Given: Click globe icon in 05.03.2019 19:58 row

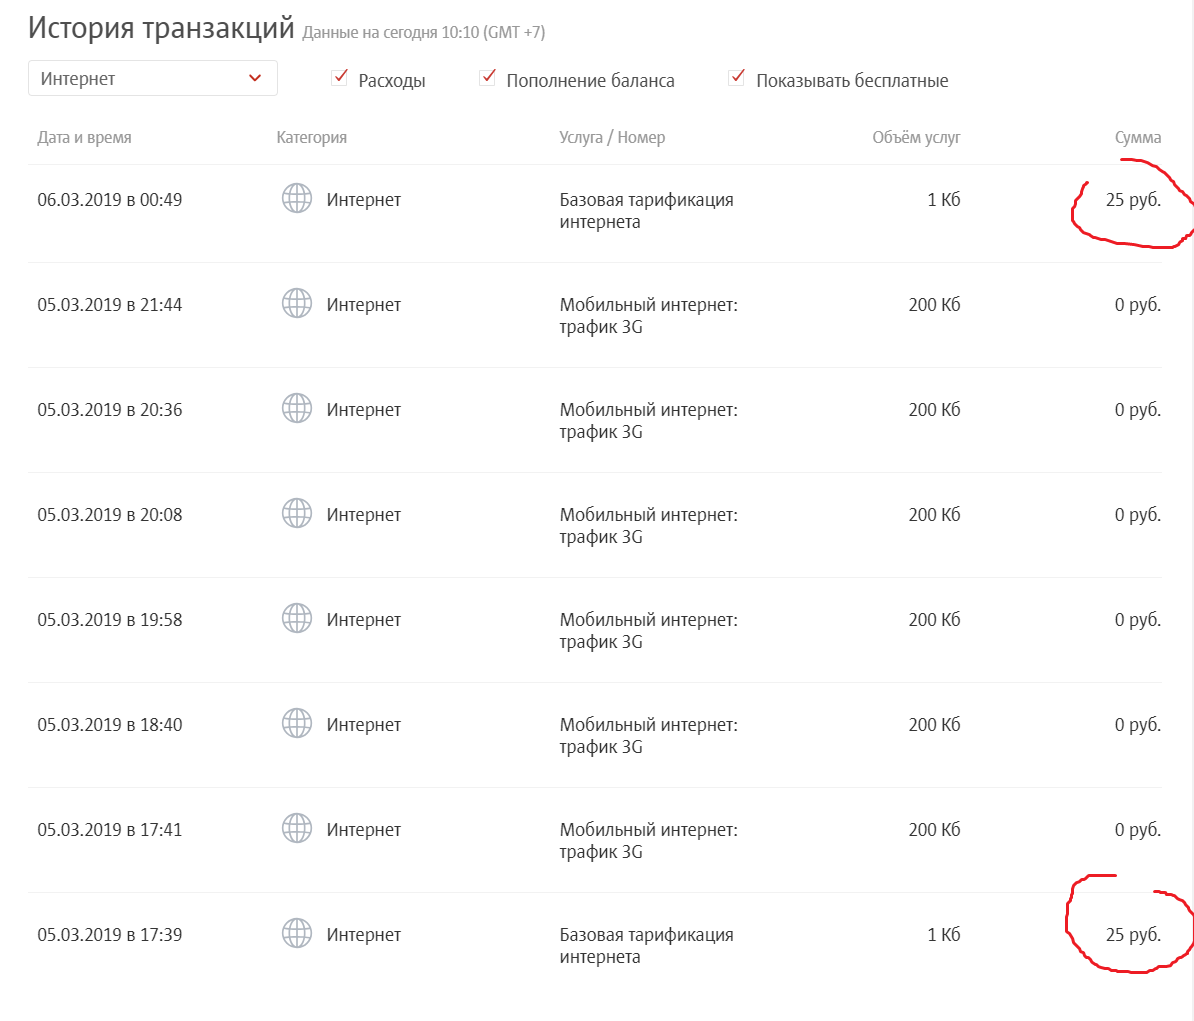Looking at the screenshot, I should 297,619.
